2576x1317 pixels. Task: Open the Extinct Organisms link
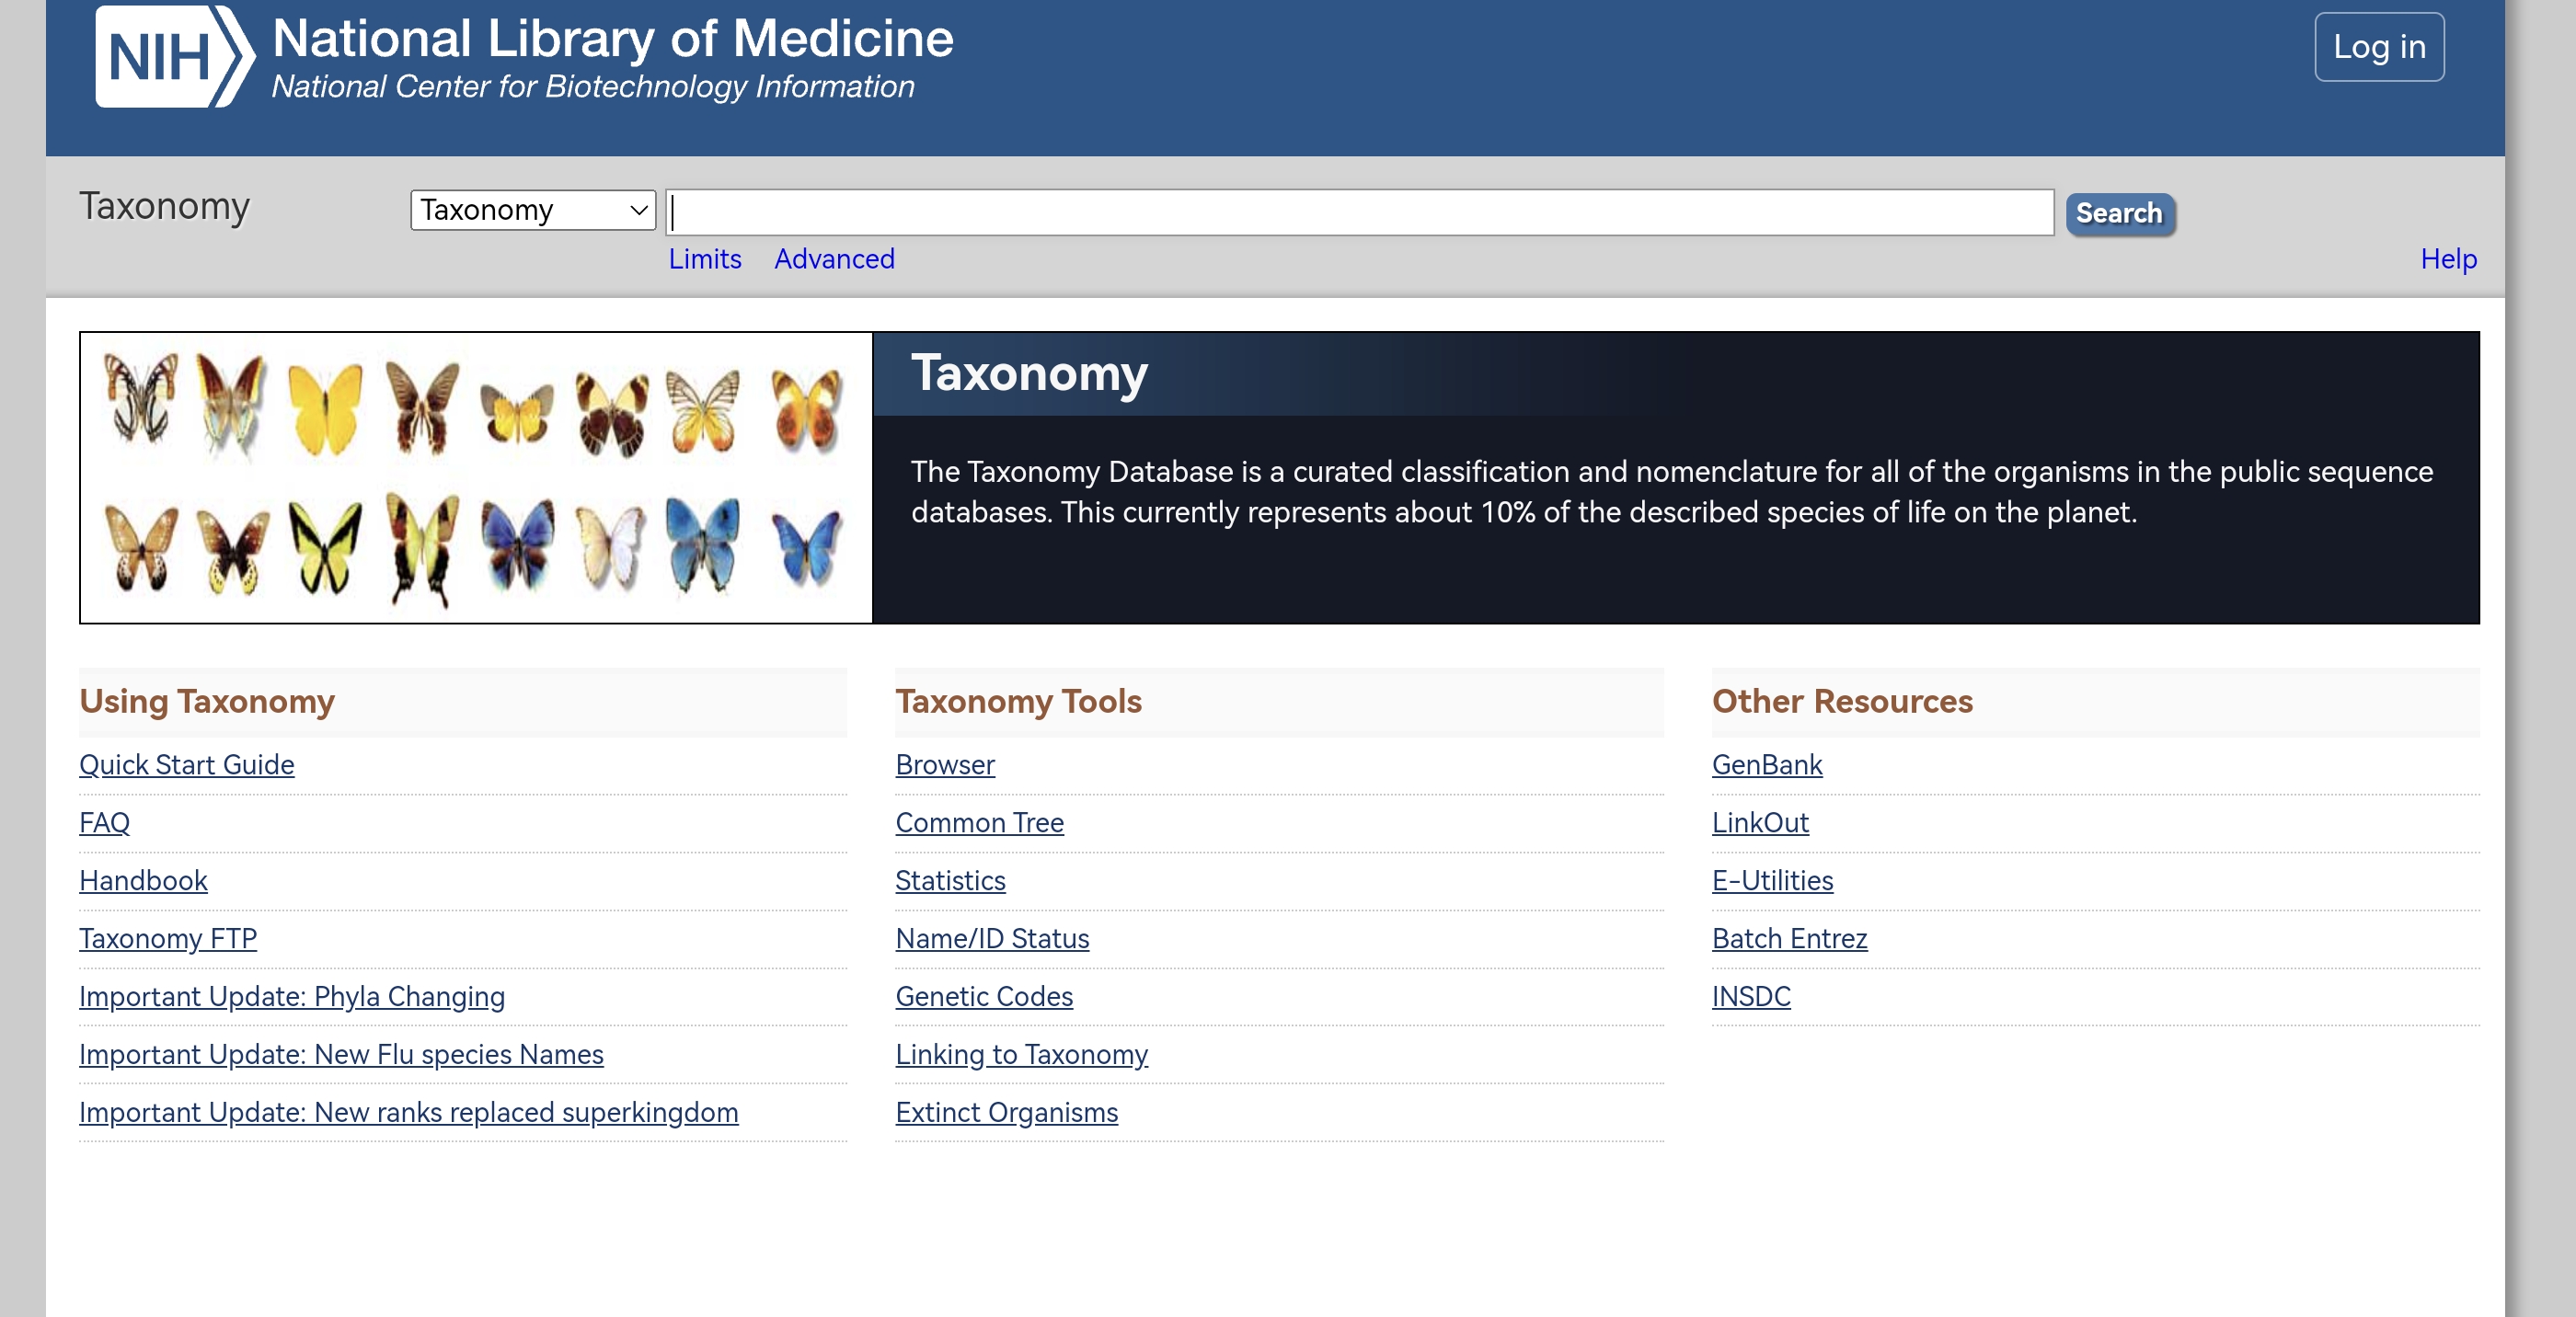(1006, 1113)
